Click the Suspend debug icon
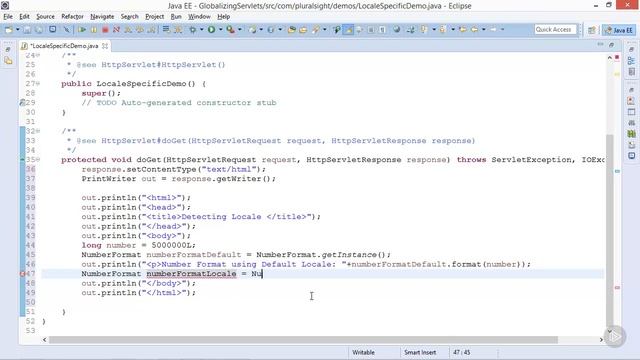Screen dimensions: 640x360 pyautogui.click(x=94, y=29)
